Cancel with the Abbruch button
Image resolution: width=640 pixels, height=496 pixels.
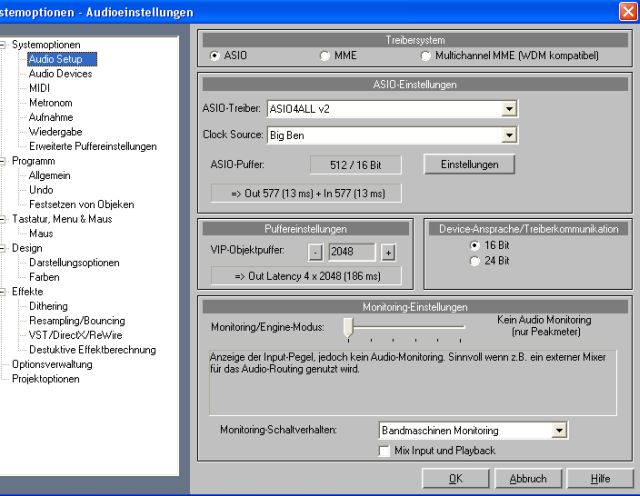(528, 478)
